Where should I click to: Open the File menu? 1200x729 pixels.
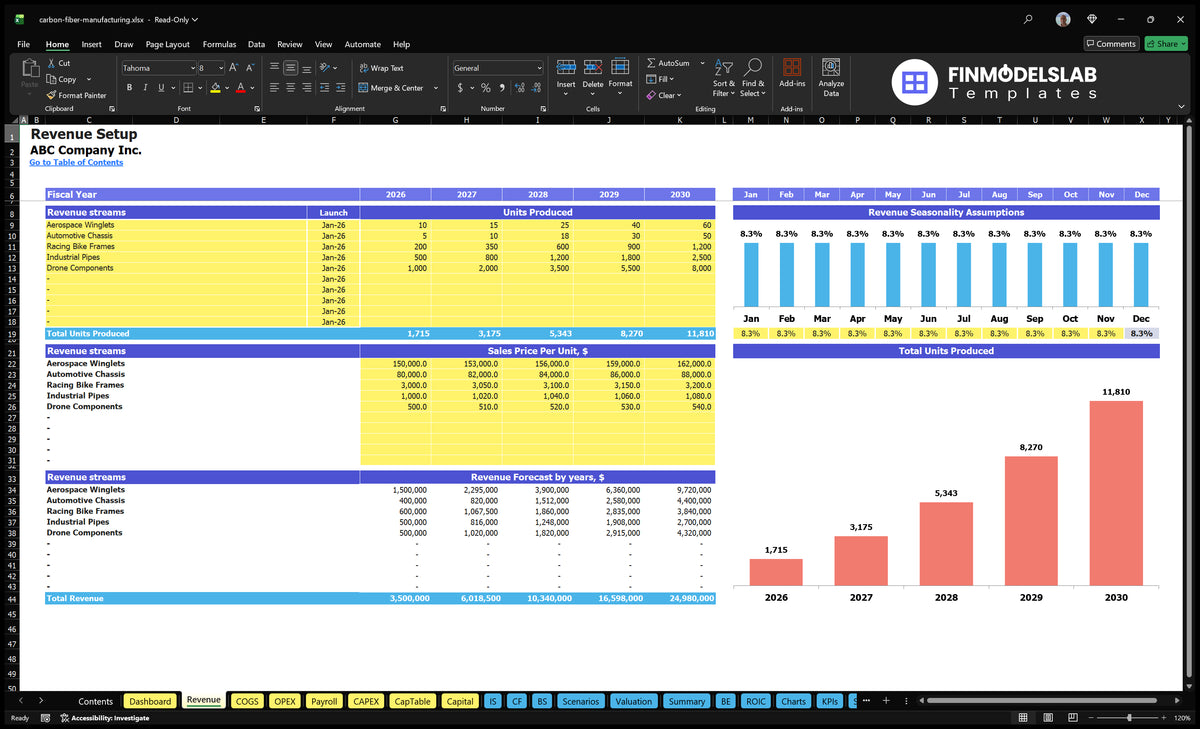click(23, 44)
